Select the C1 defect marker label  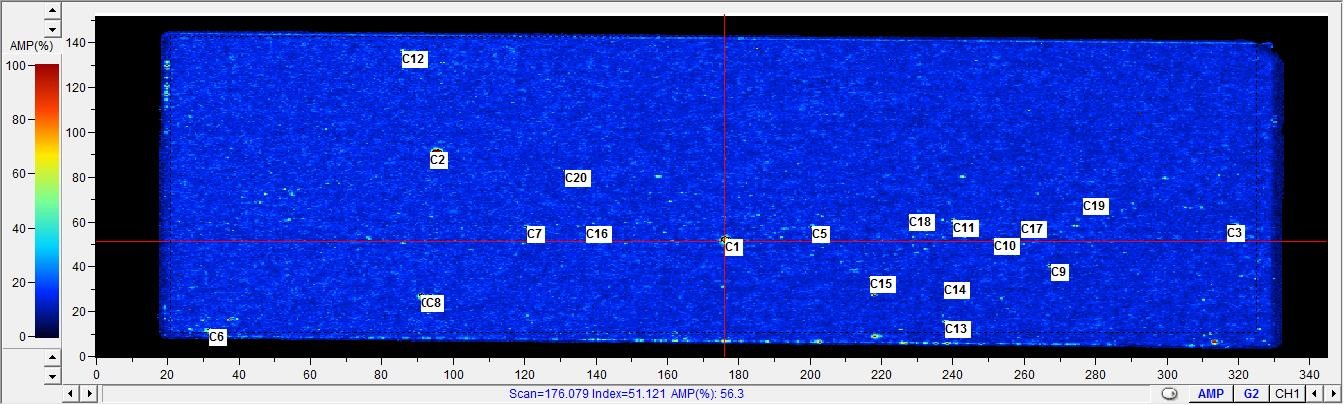[x=733, y=247]
